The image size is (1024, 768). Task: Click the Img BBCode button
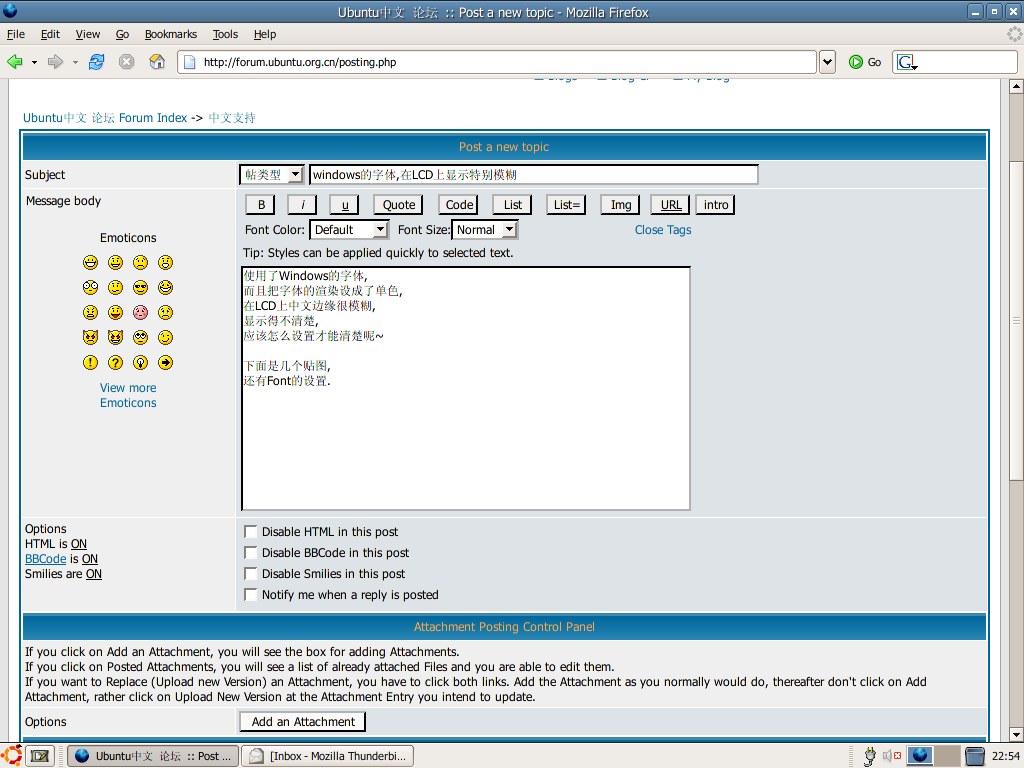(x=620, y=205)
